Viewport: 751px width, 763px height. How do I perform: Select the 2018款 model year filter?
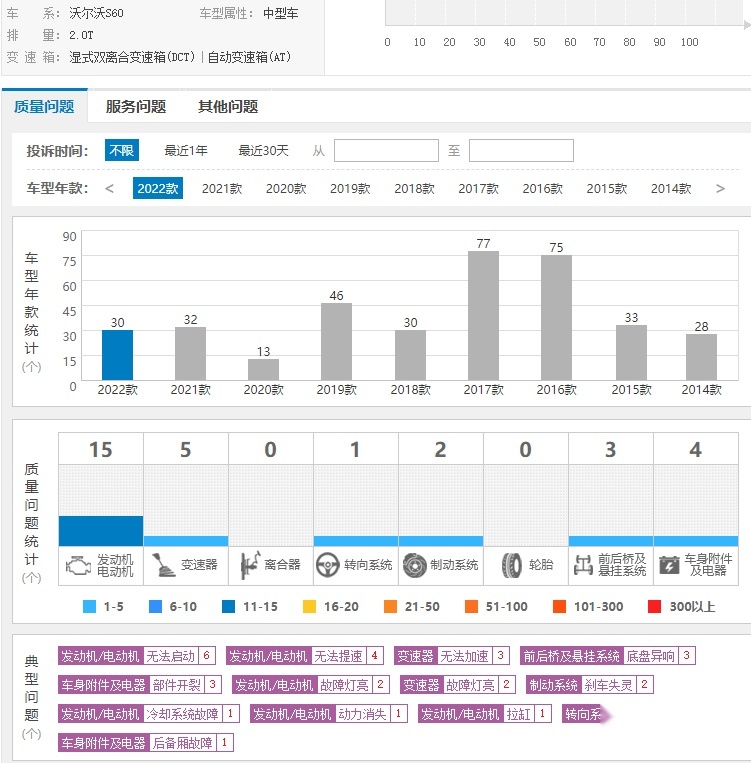[x=414, y=188]
